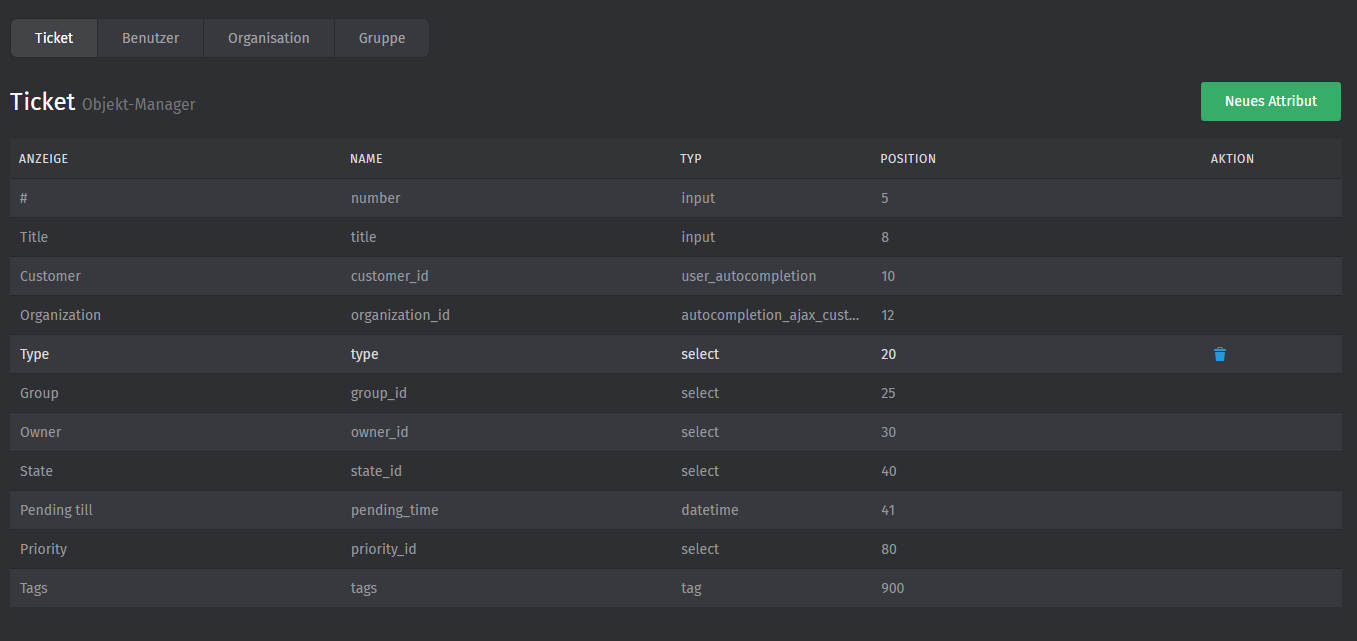Switch to the Ticket tab

click(x=54, y=38)
